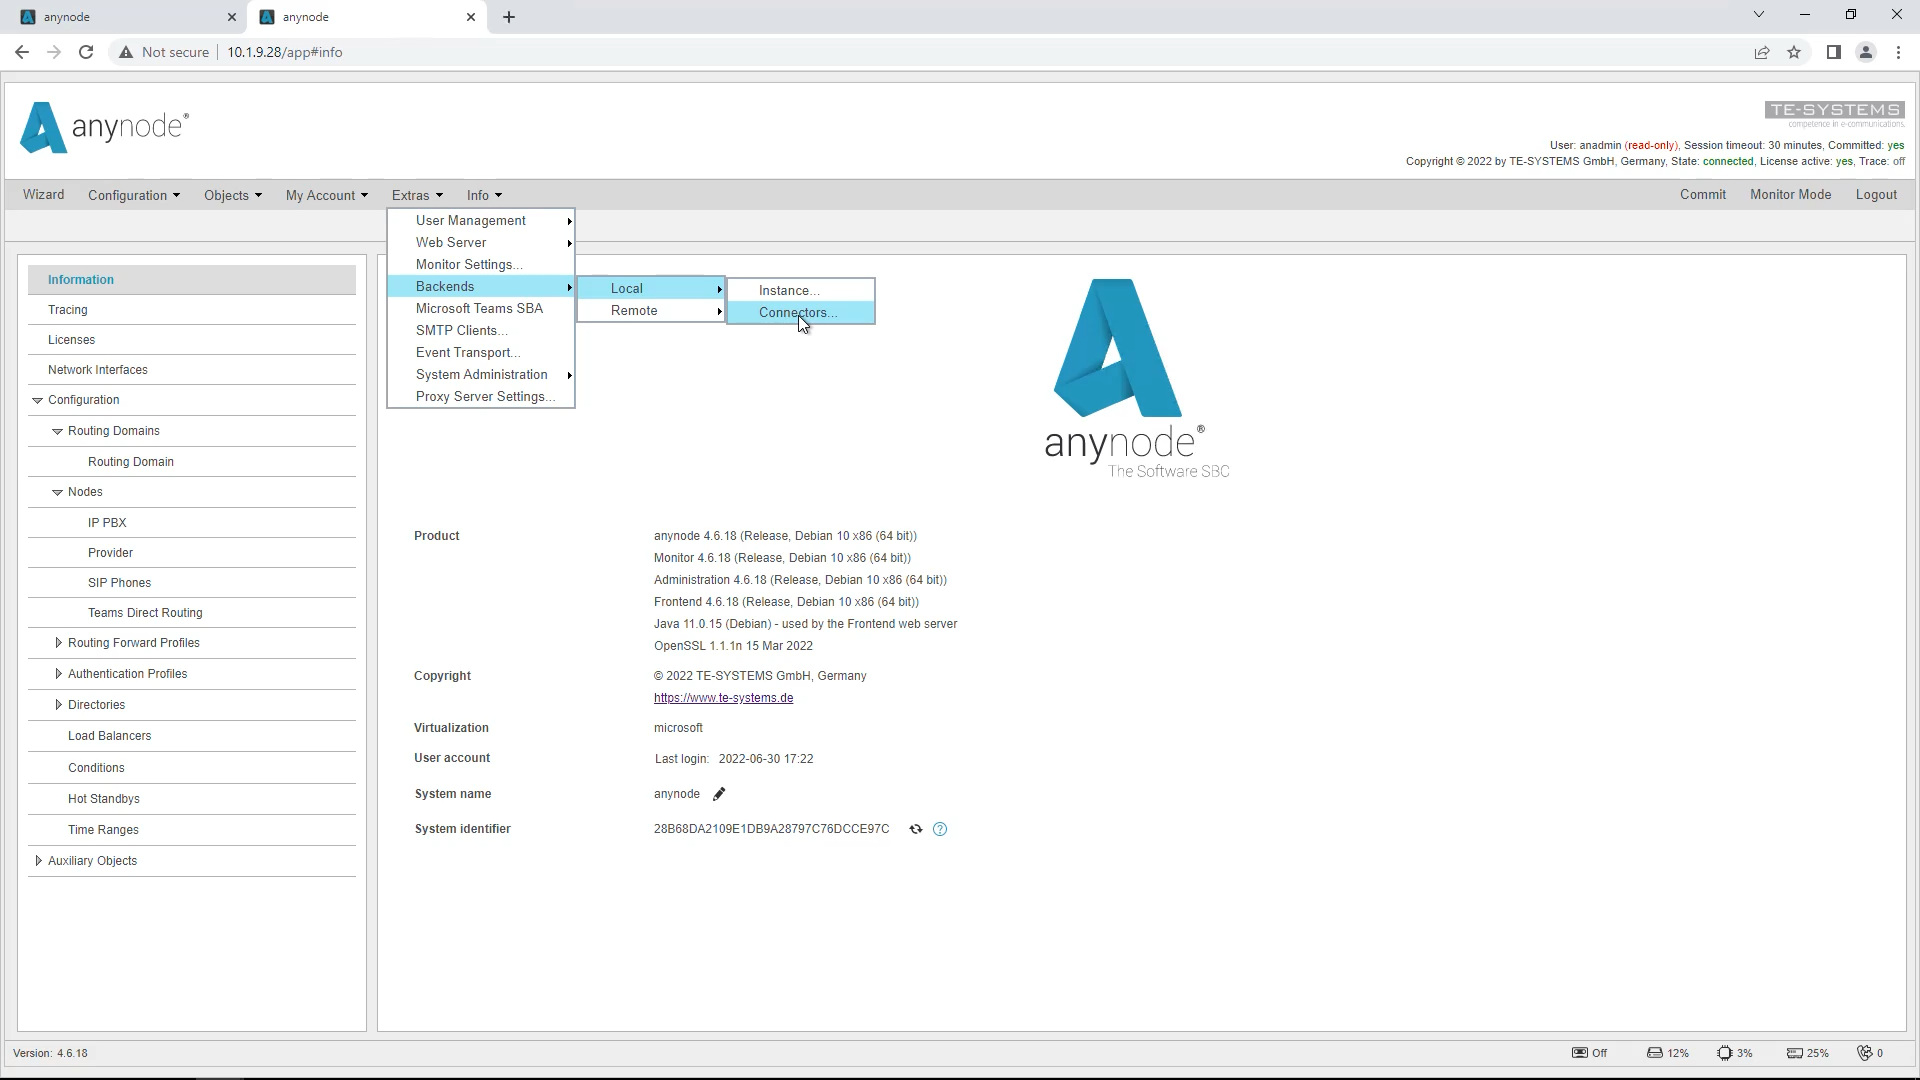This screenshot has height=1080, width=1920.
Task: Click the Commit button
Action: coord(1702,195)
